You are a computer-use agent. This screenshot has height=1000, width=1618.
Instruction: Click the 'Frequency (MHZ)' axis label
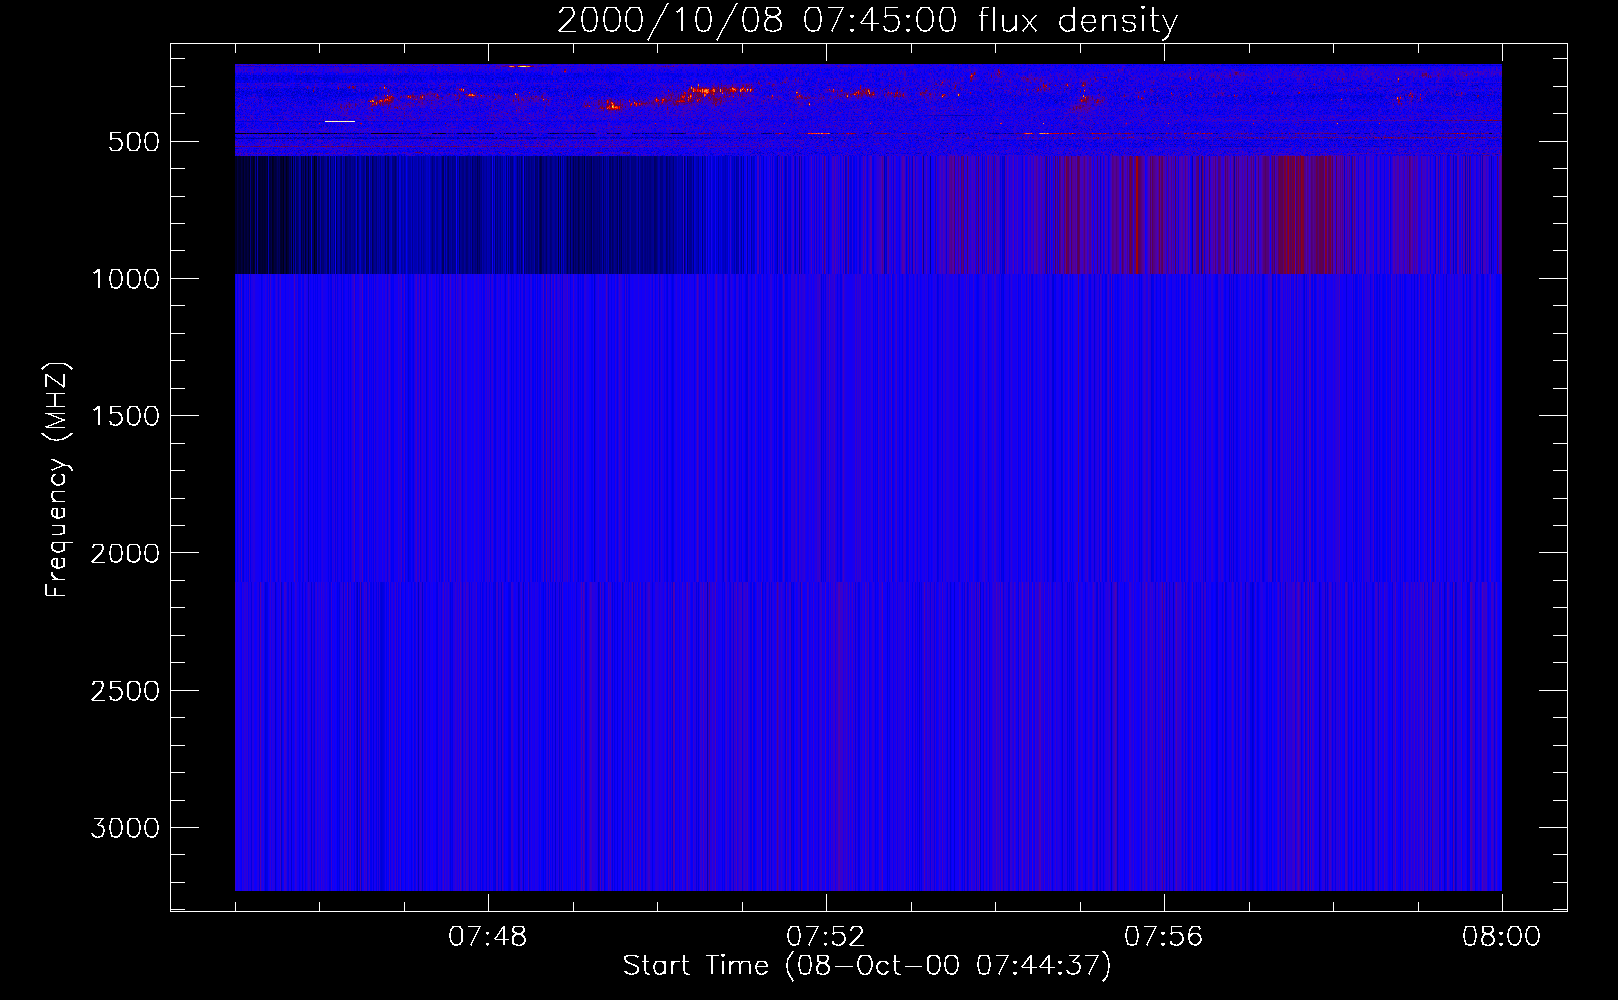(x=57, y=480)
